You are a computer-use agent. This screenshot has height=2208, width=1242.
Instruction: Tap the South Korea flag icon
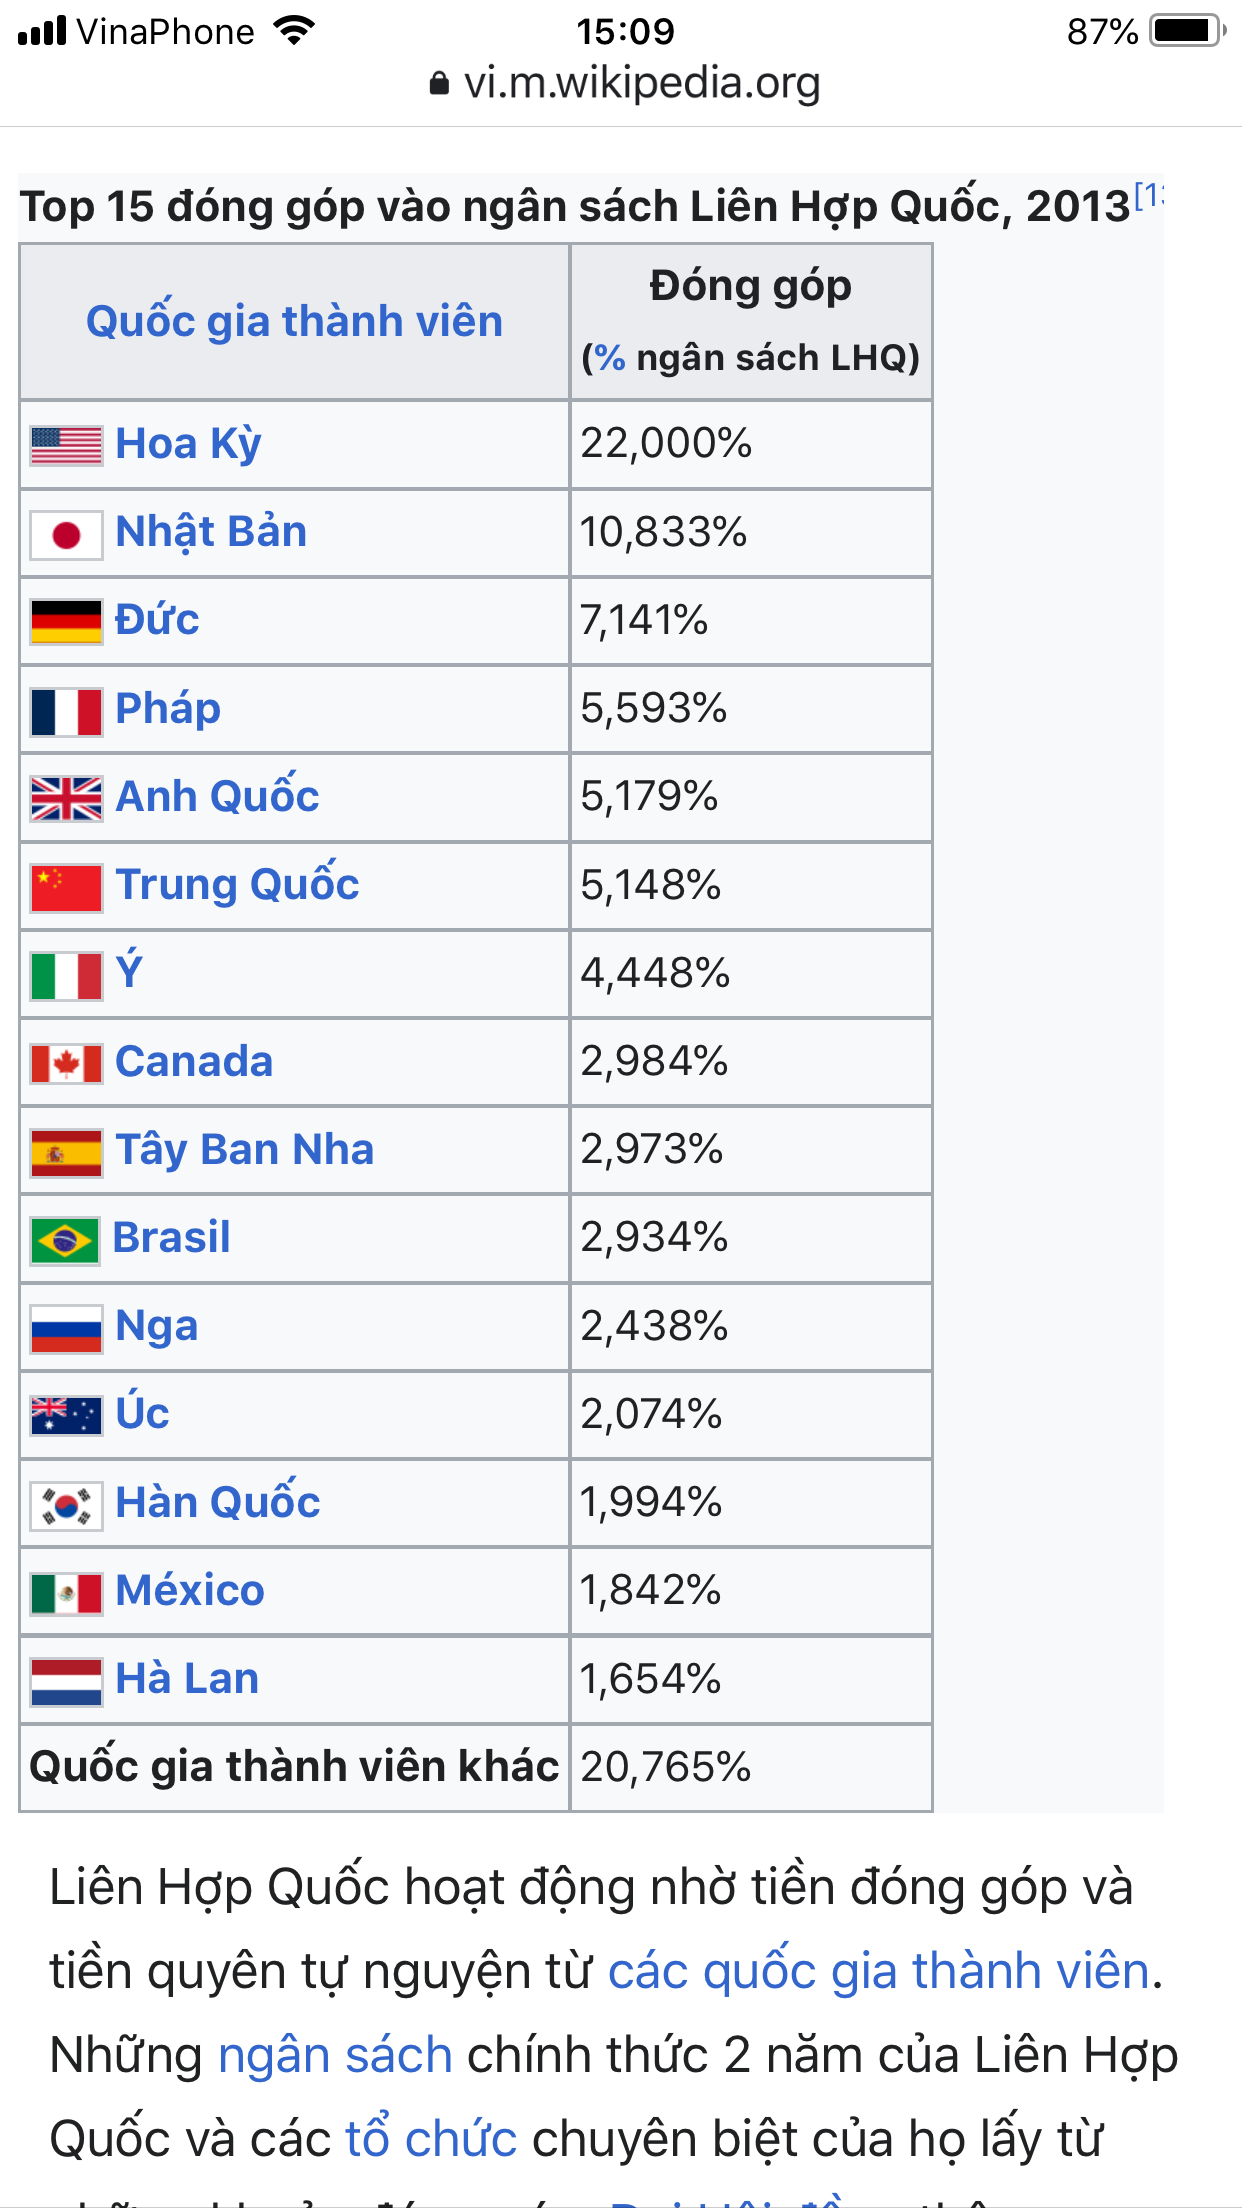[66, 1505]
